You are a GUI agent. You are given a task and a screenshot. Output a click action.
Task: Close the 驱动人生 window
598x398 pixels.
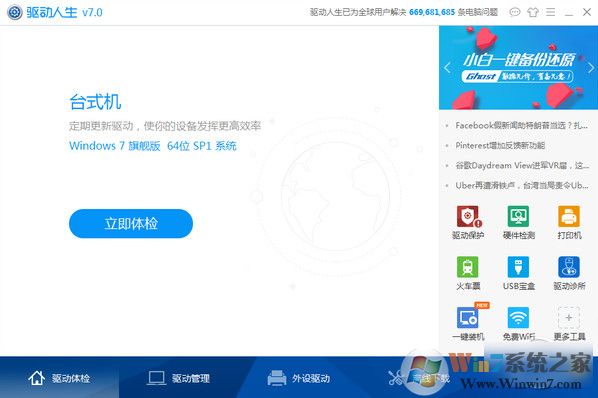(x=587, y=12)
